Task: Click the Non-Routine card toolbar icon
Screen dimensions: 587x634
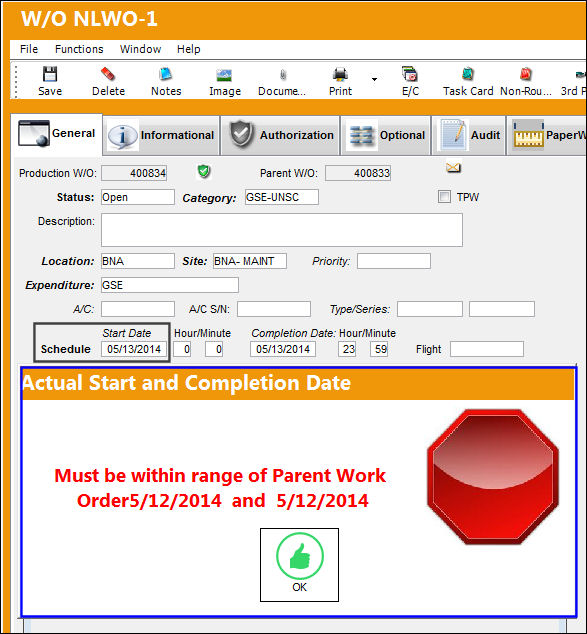Action: pyautogui.click(x=526, y=74)
